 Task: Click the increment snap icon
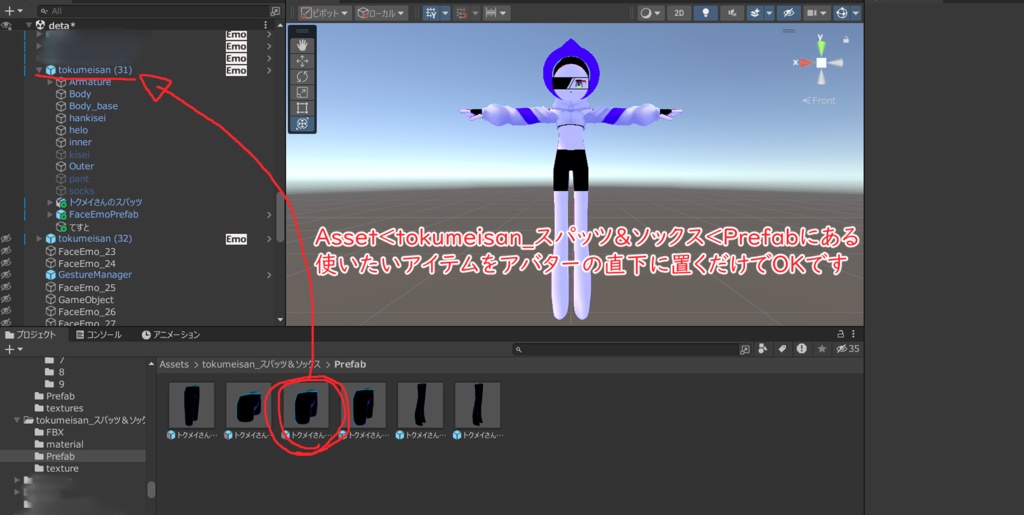pyautogui.click(x=462, y=12)
